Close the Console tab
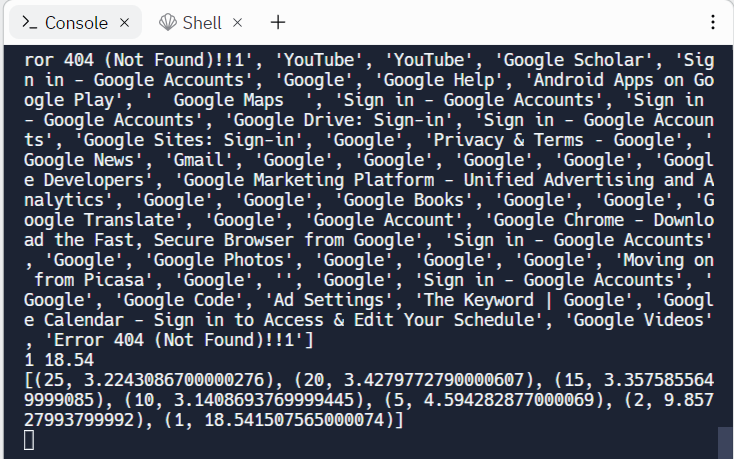 click(x=124, y=22)
